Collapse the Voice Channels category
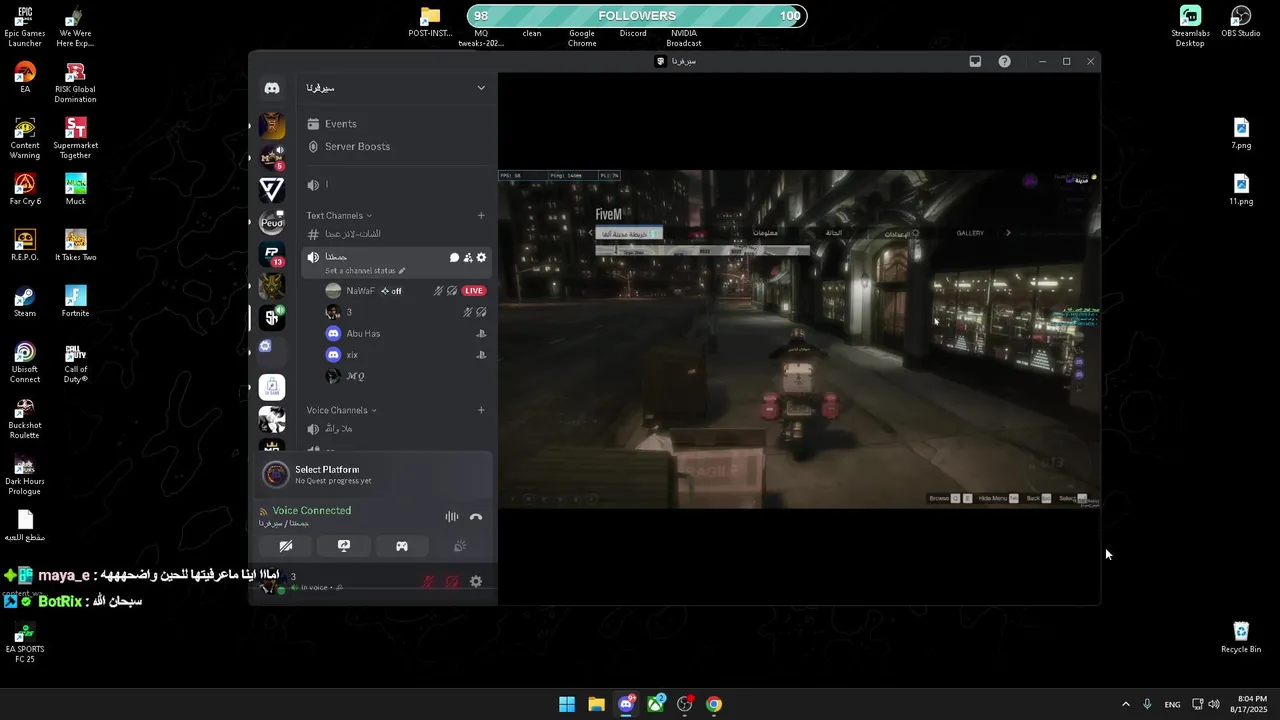 [x=341, y=410]
